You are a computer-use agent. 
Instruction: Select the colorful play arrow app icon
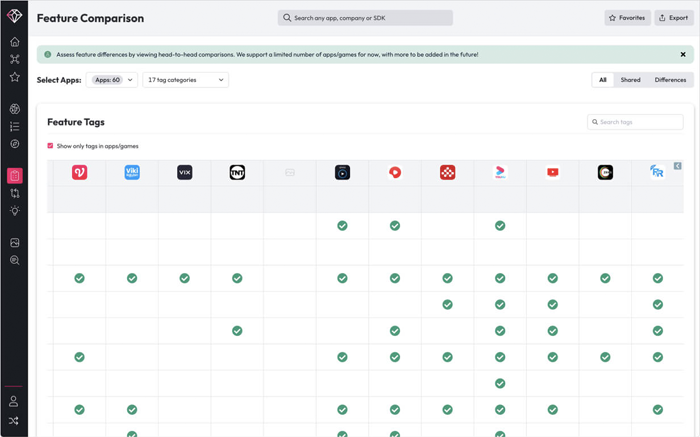coord(500,172)
